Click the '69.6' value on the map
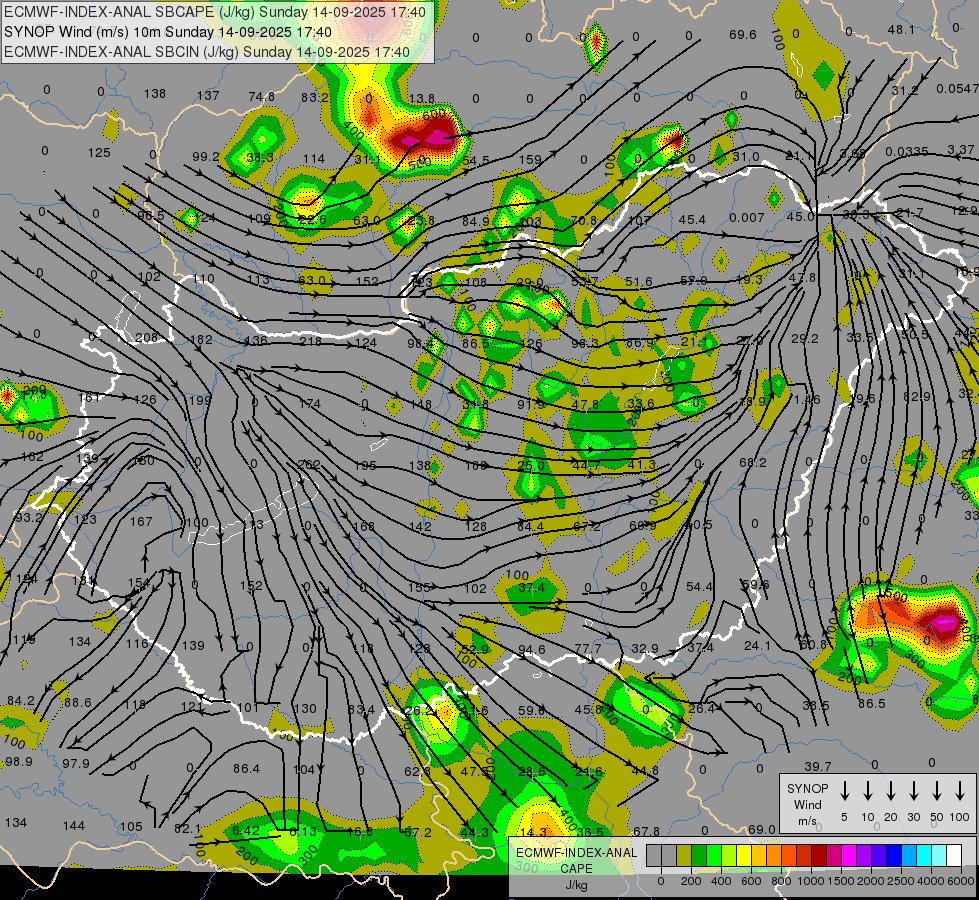 tap(743, 34)
